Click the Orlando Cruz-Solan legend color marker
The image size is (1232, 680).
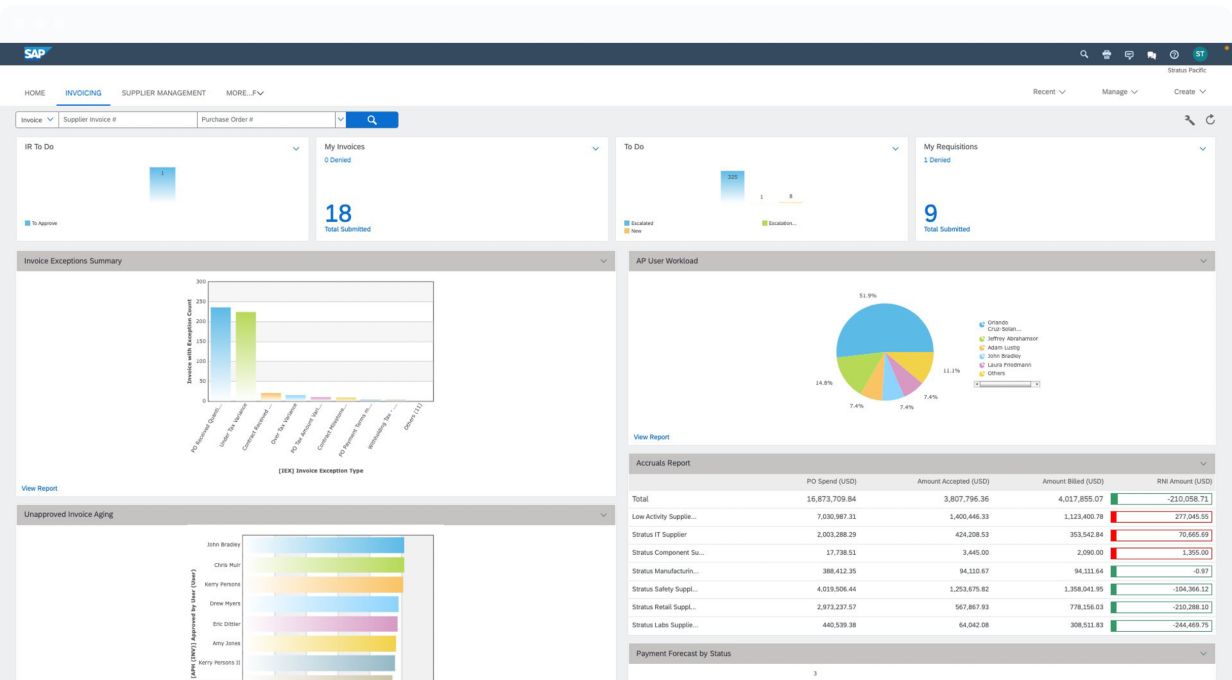[x=982, y=325]
